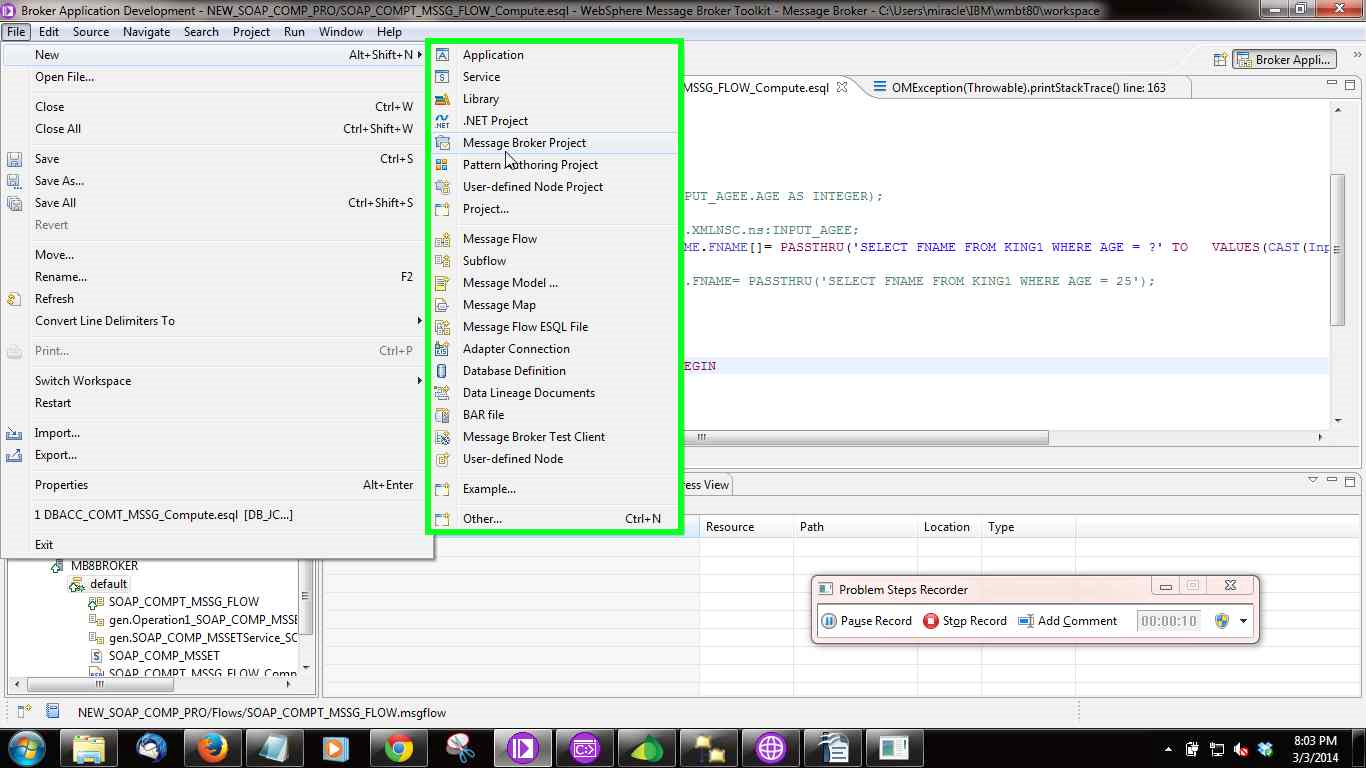Open Firefox from the taskbar

(x=212, y=748)
